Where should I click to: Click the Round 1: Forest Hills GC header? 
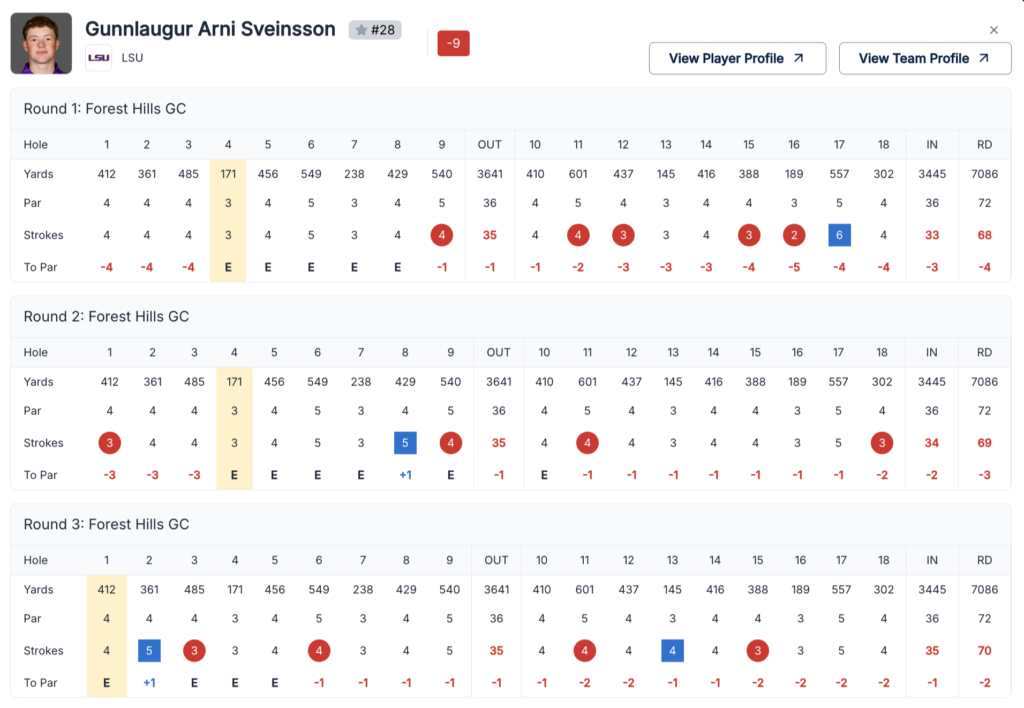coord(105,109)
